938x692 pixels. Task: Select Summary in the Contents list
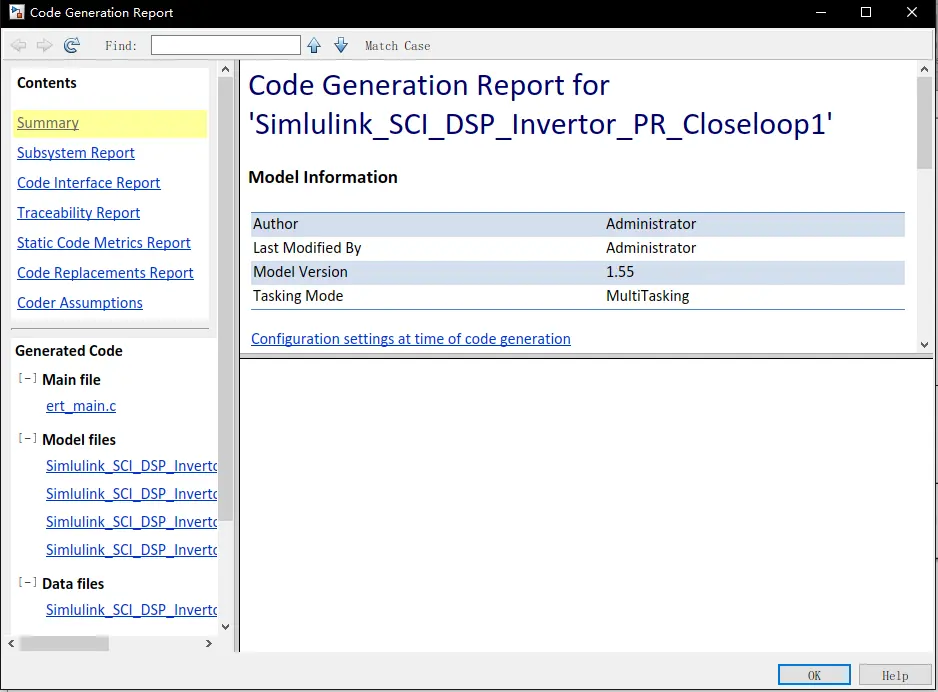pos(48,123)
